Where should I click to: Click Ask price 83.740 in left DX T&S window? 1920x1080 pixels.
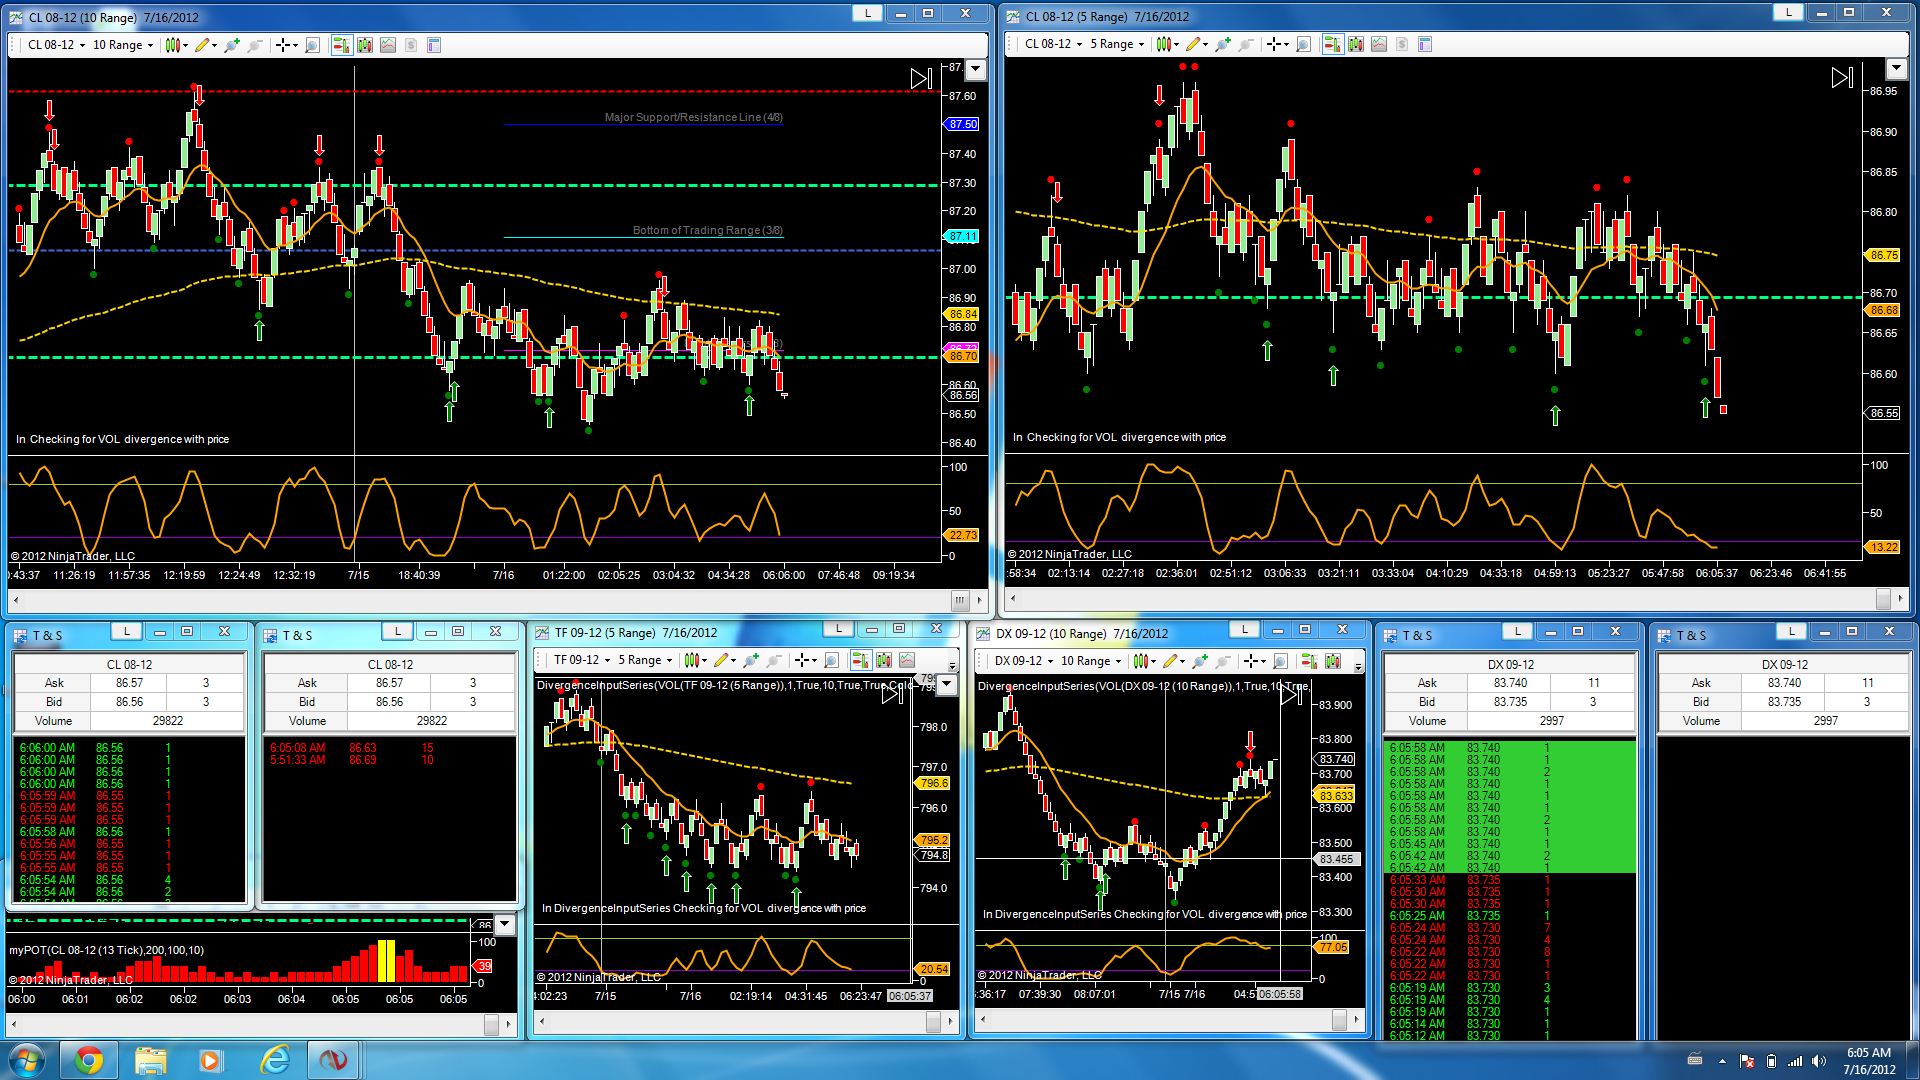coord(1510,683)
